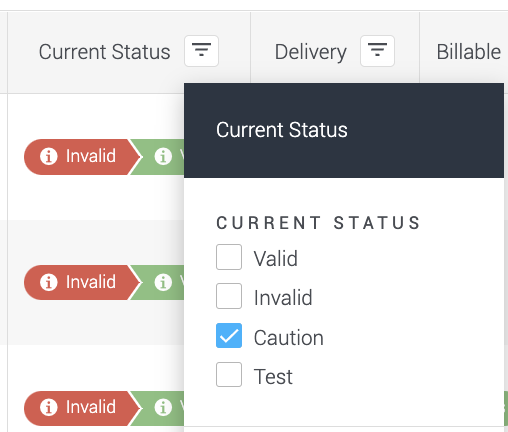Click info icon on third green badge
Screen dimensions: 508x432
point(163,407)
